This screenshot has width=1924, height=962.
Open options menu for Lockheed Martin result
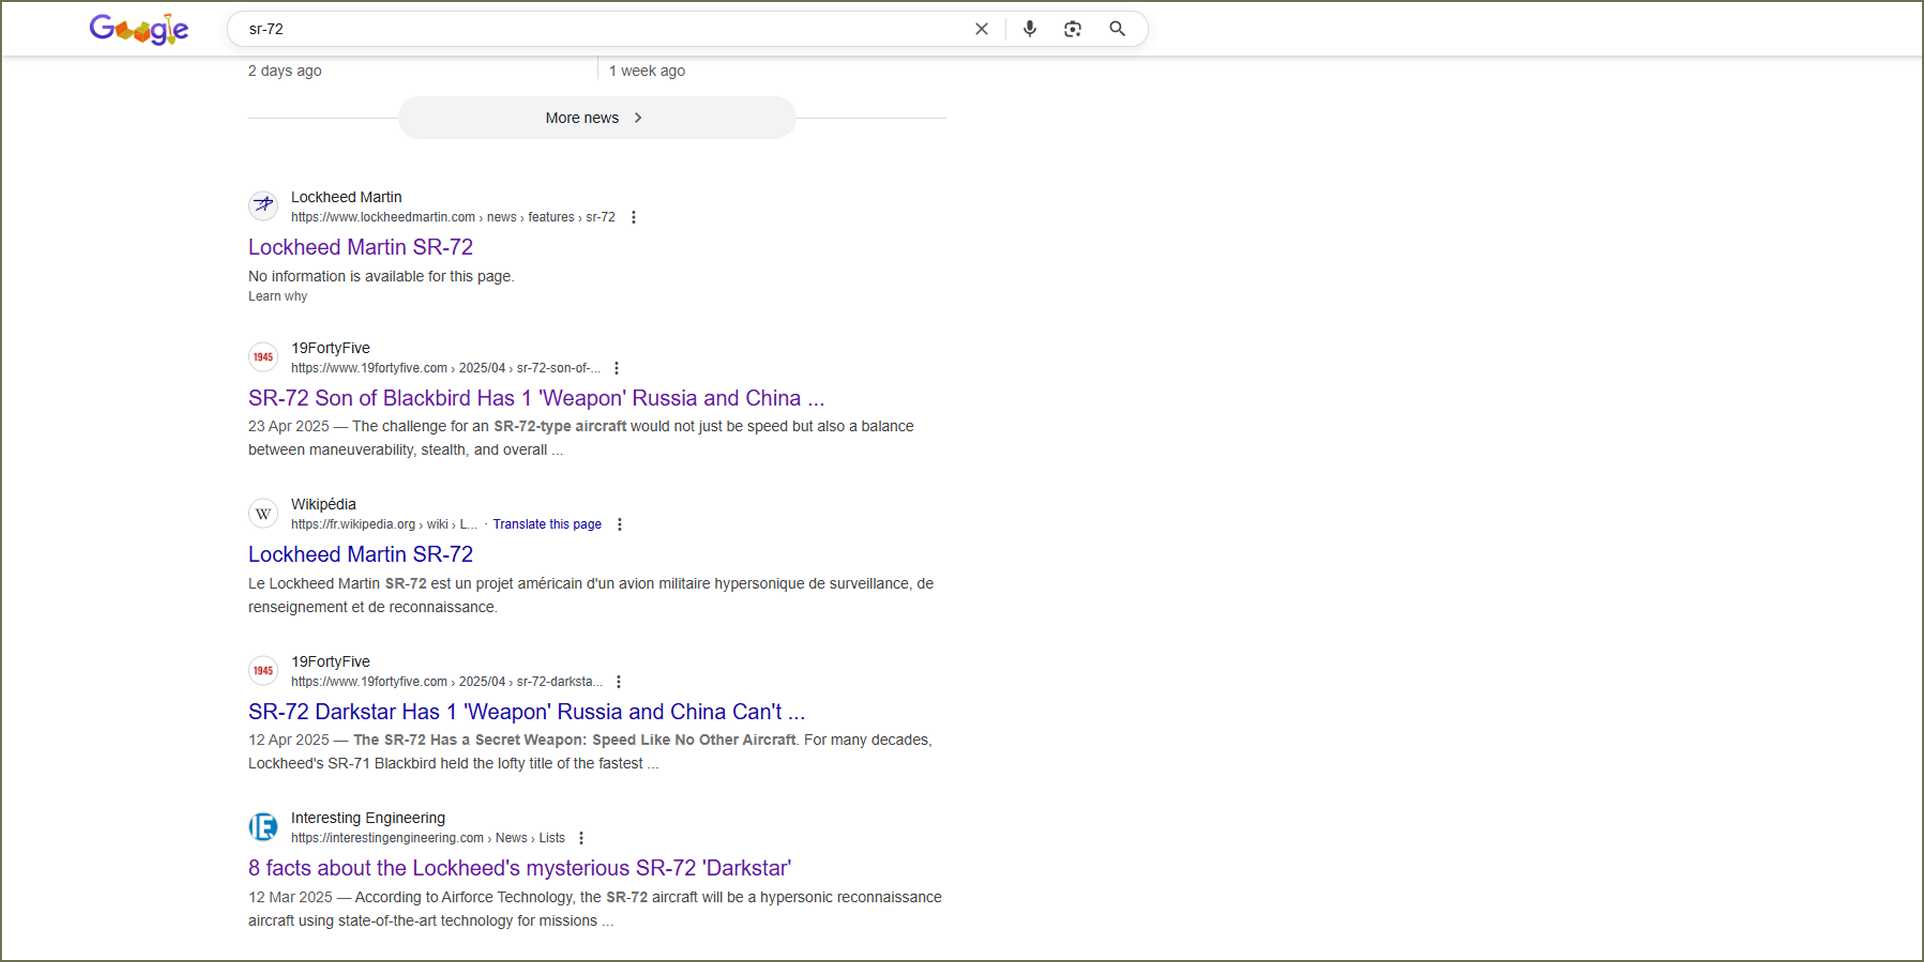pos(633,218)
